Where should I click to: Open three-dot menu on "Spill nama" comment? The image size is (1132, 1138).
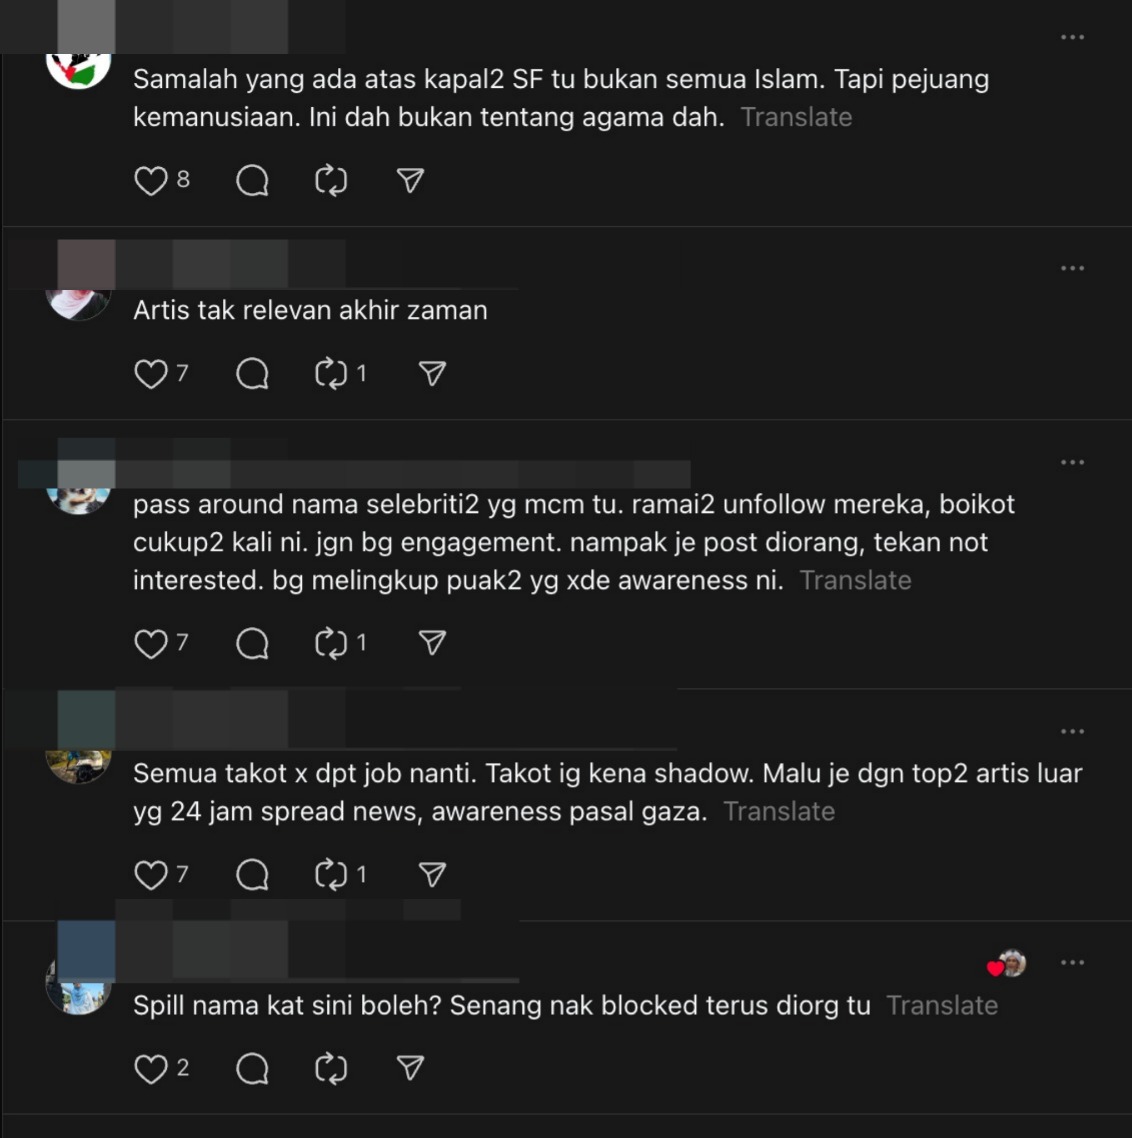point(1072,962)
